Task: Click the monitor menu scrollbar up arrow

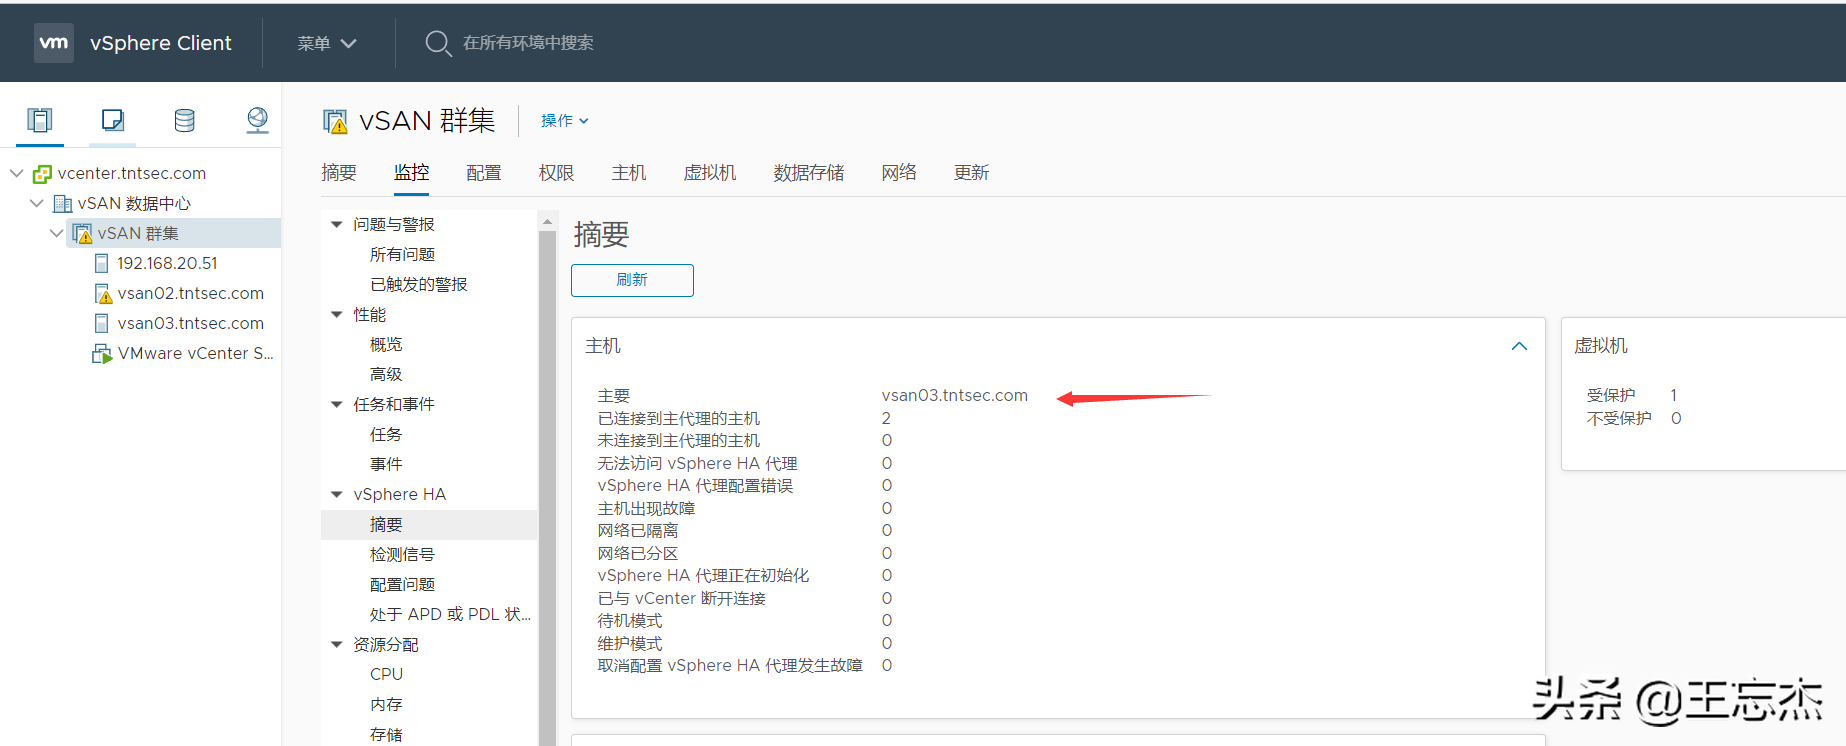Action: point(547,221)
